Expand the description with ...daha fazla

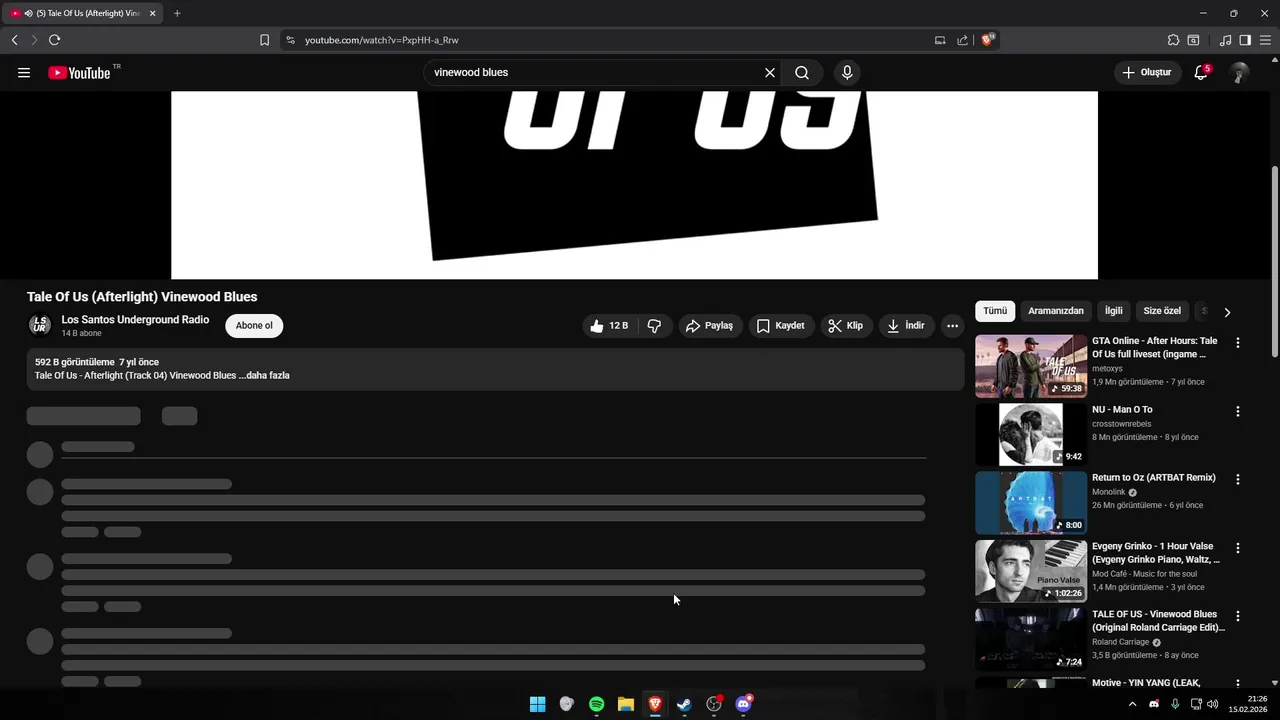click(264, 376)
